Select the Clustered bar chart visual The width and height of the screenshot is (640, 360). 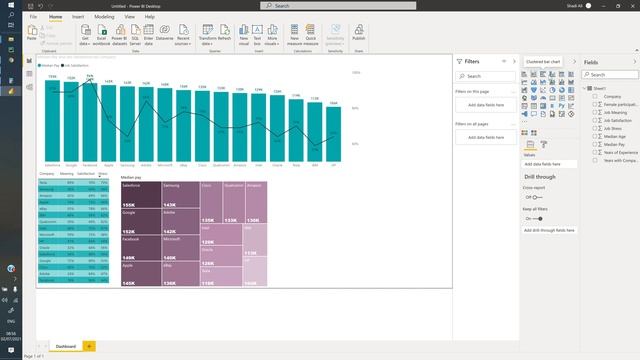click(543, 74)
